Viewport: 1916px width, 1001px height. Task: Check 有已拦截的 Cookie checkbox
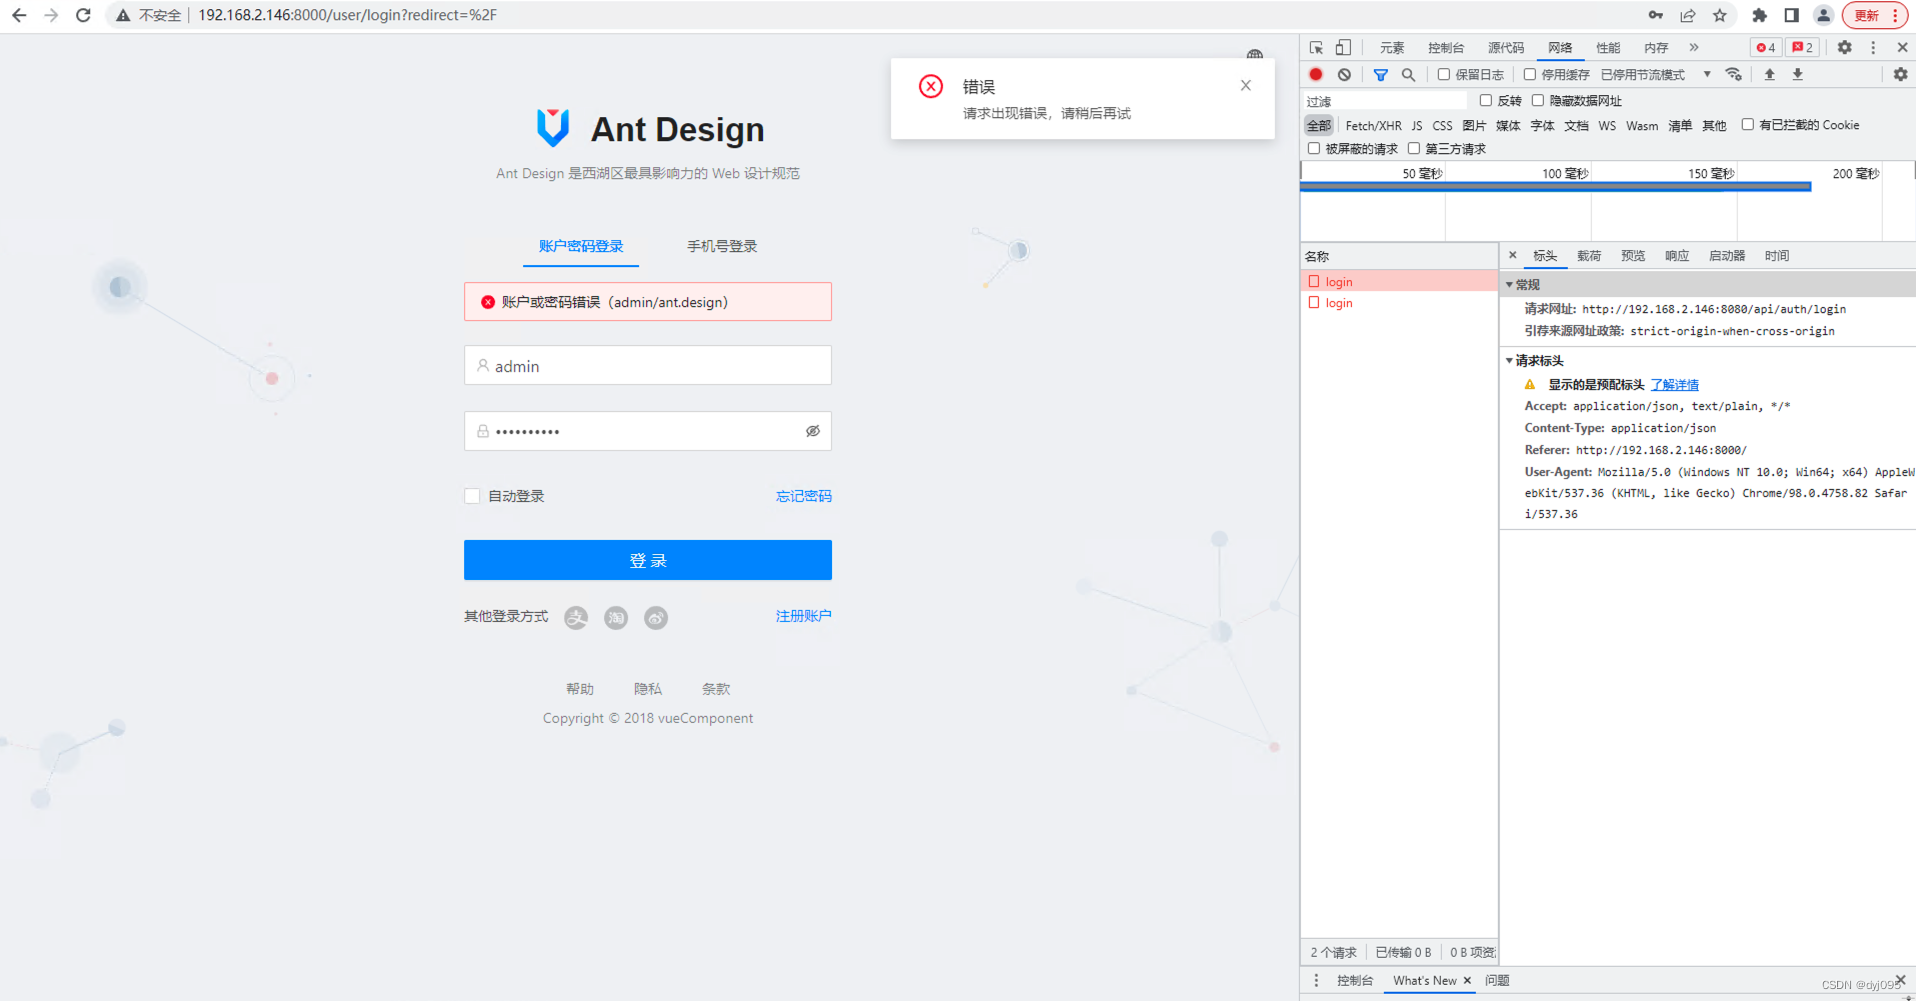tap(1748, 124)
